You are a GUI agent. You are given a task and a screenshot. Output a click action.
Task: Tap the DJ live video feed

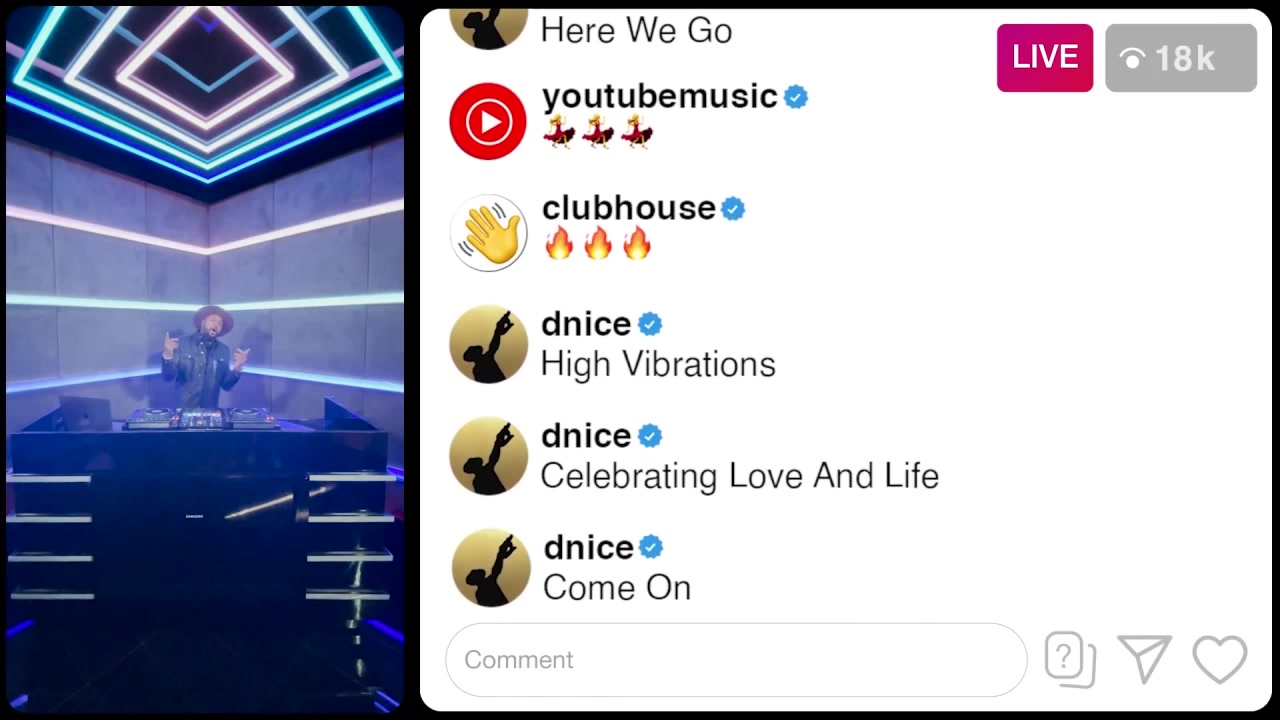[205, 360]
